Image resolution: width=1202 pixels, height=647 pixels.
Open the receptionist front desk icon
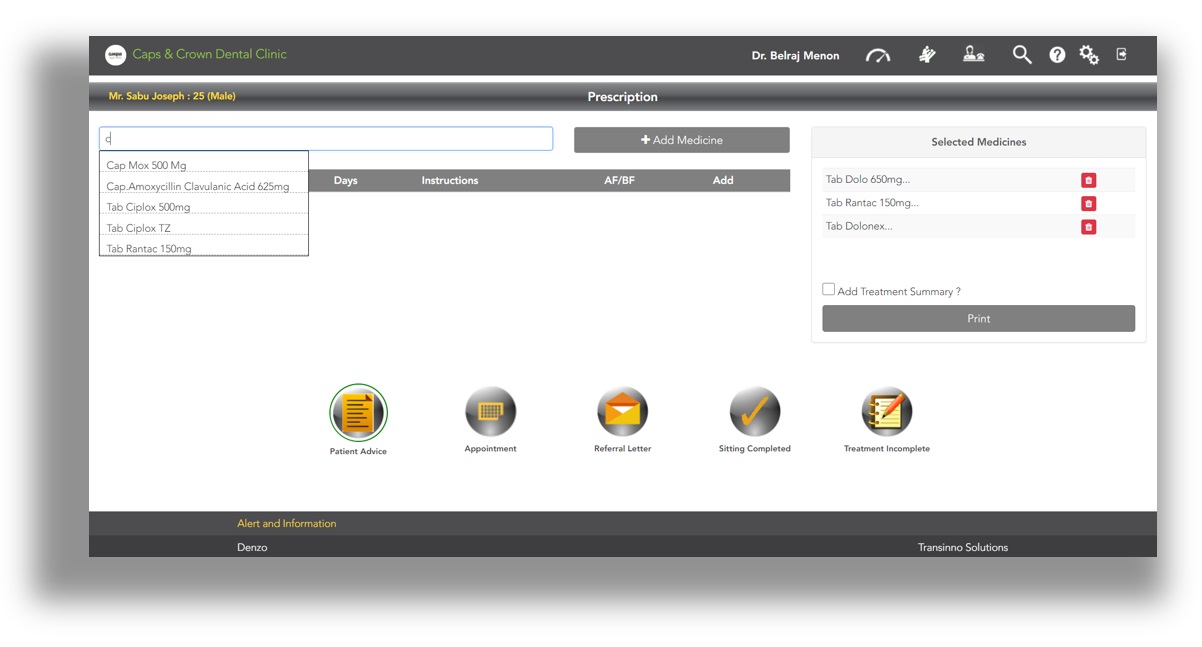tap(973, 55)
